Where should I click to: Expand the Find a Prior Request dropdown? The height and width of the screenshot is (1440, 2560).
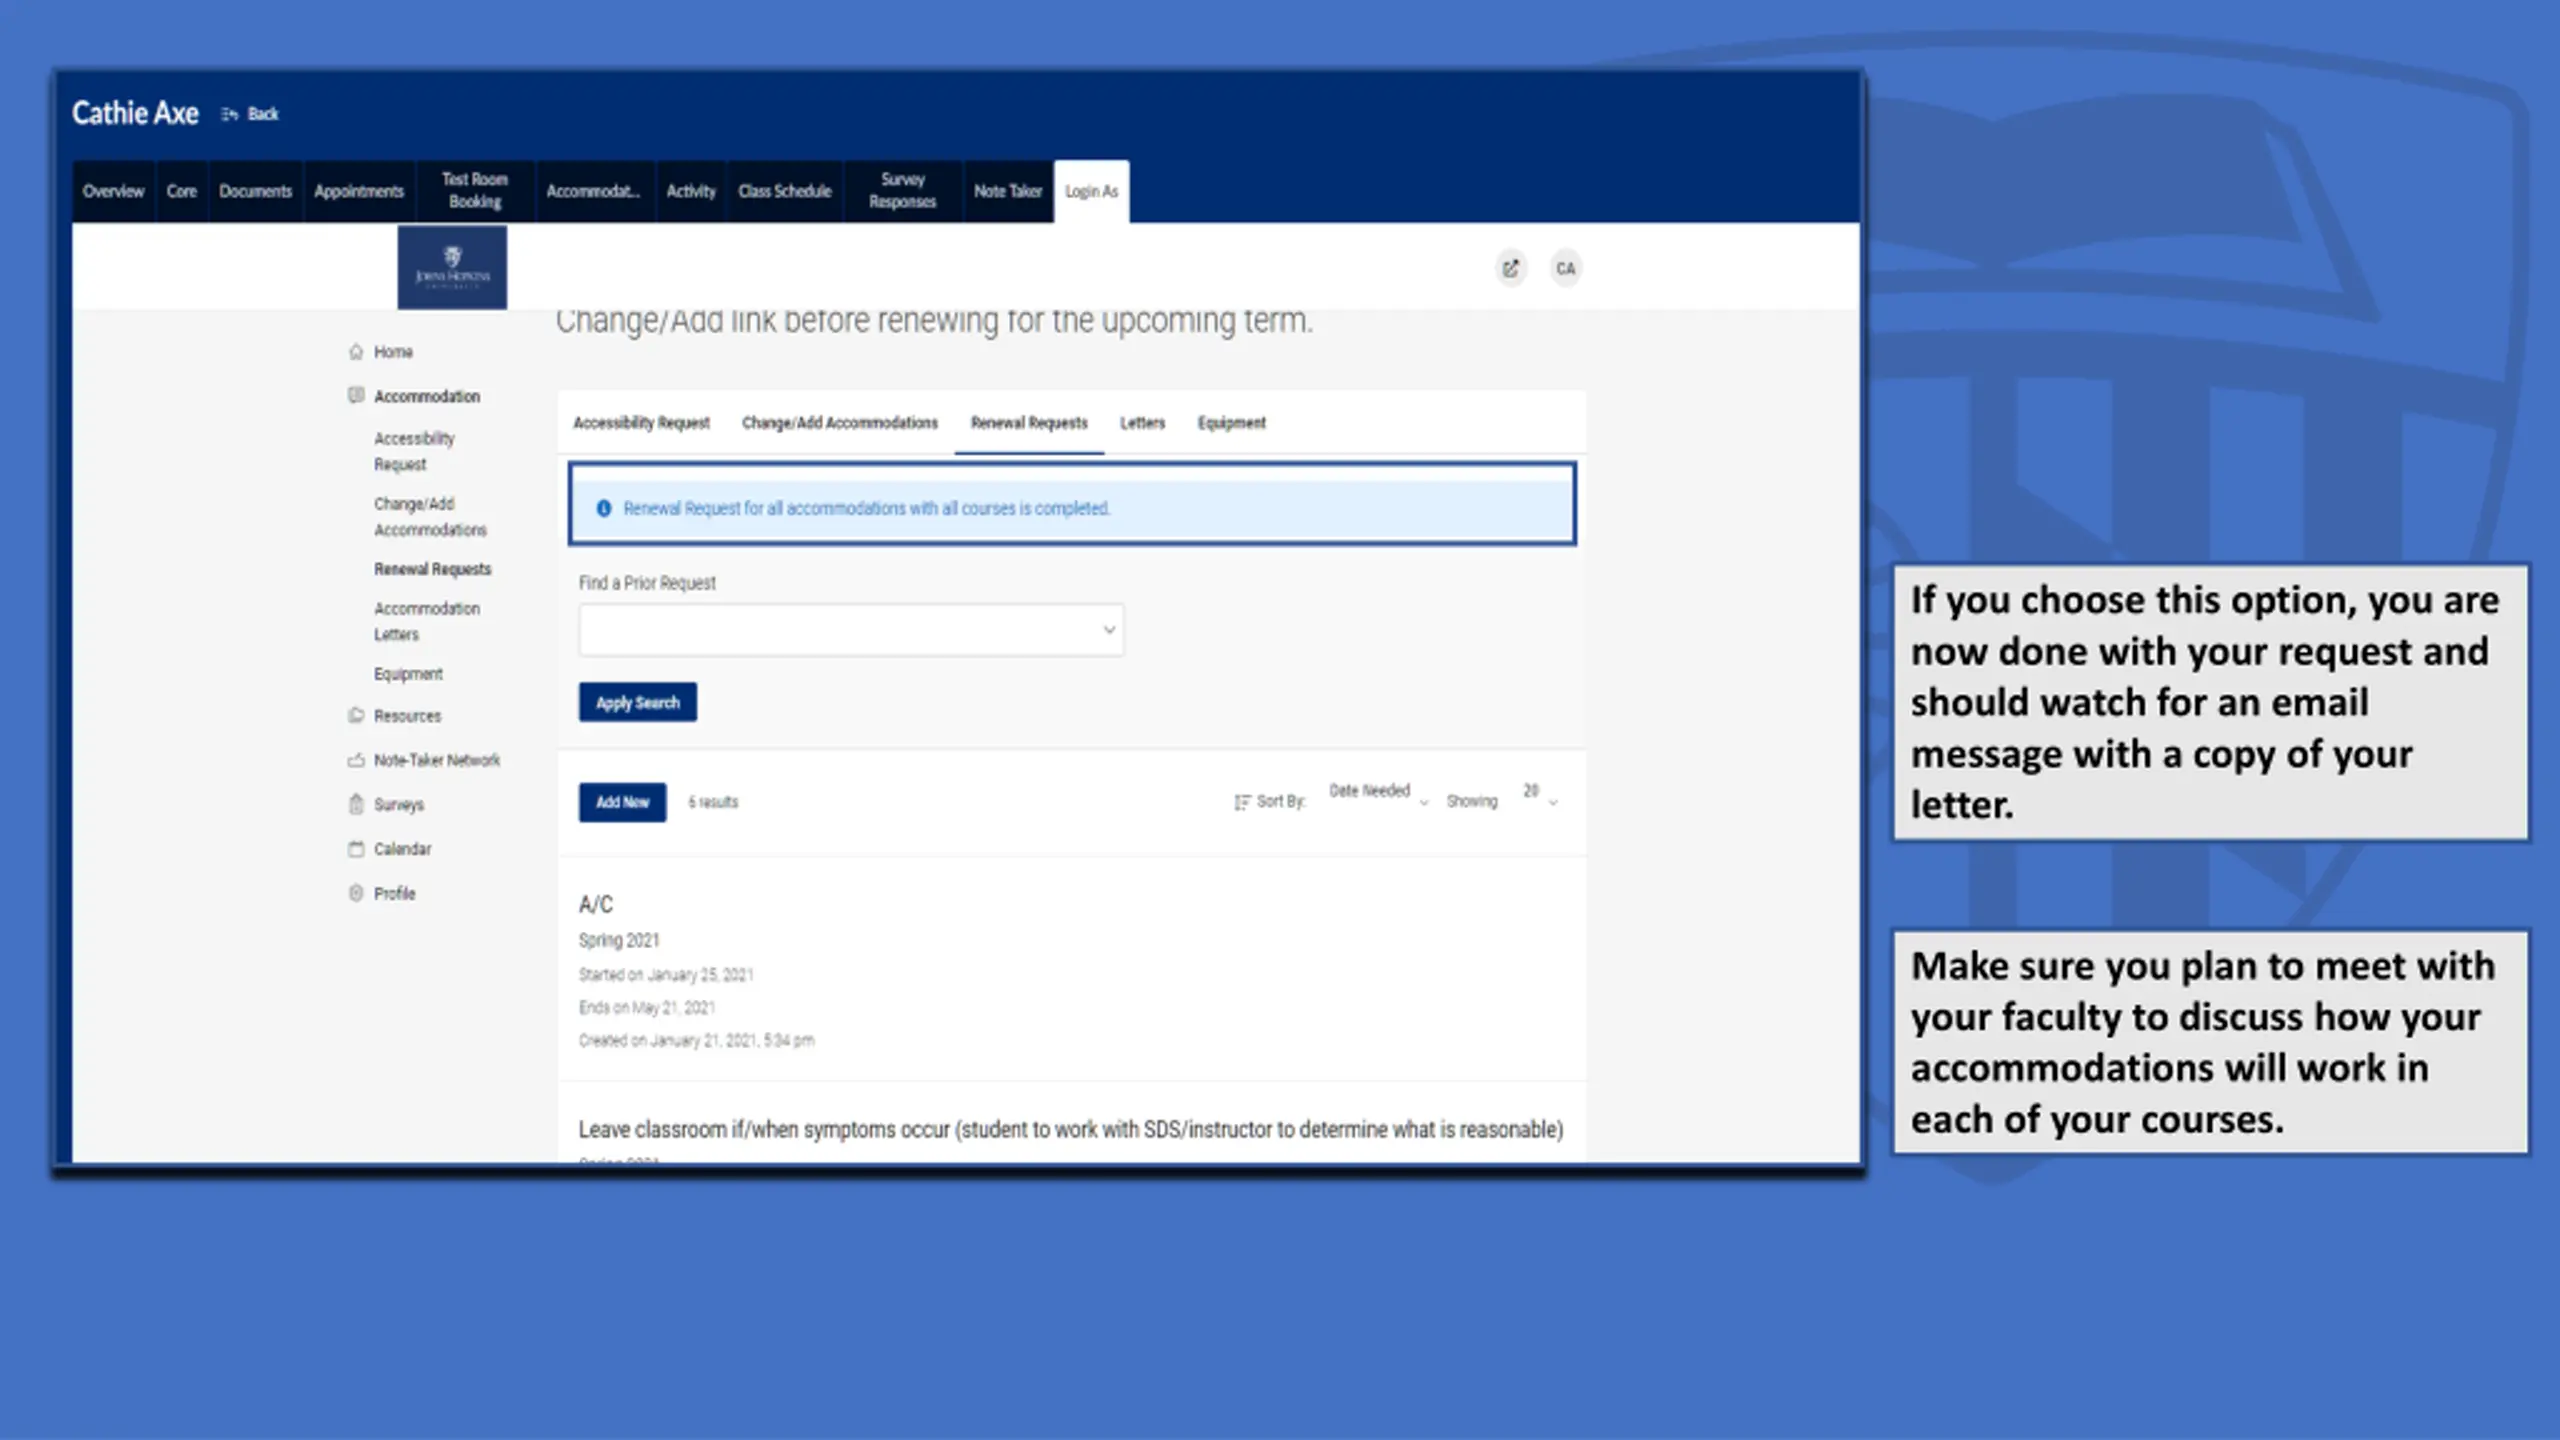851,630
